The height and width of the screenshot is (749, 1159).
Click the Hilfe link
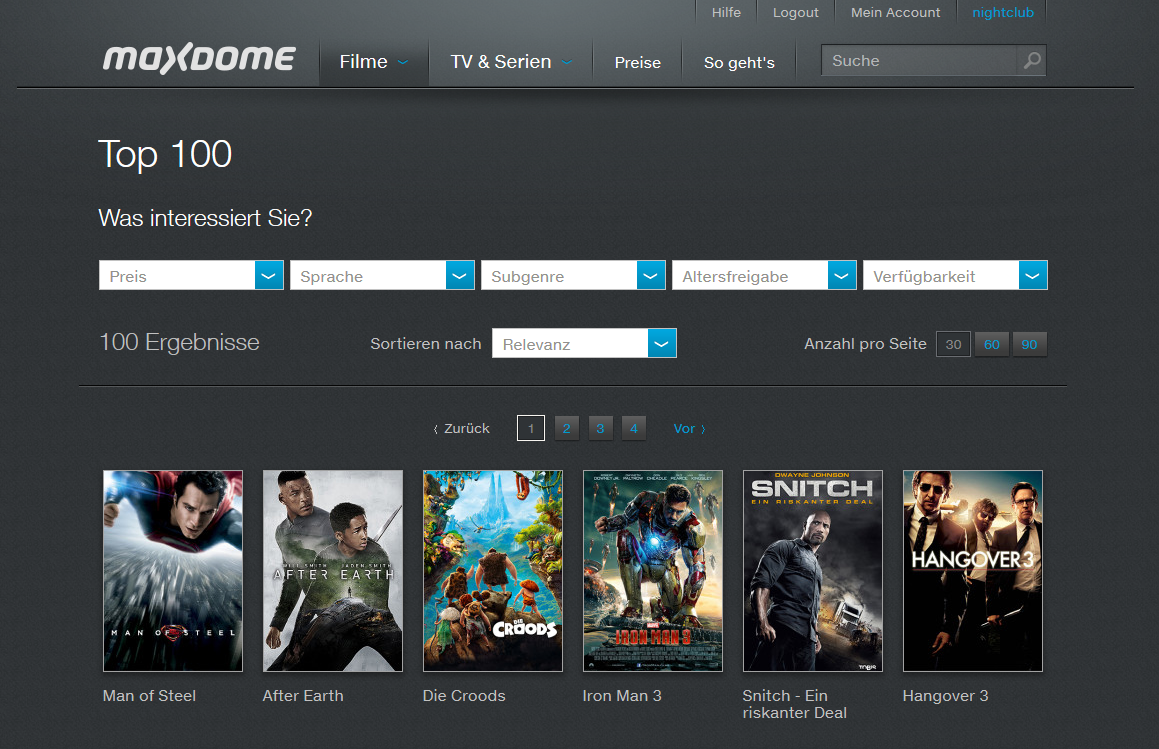pyautogui.click(x=726, y=13)
